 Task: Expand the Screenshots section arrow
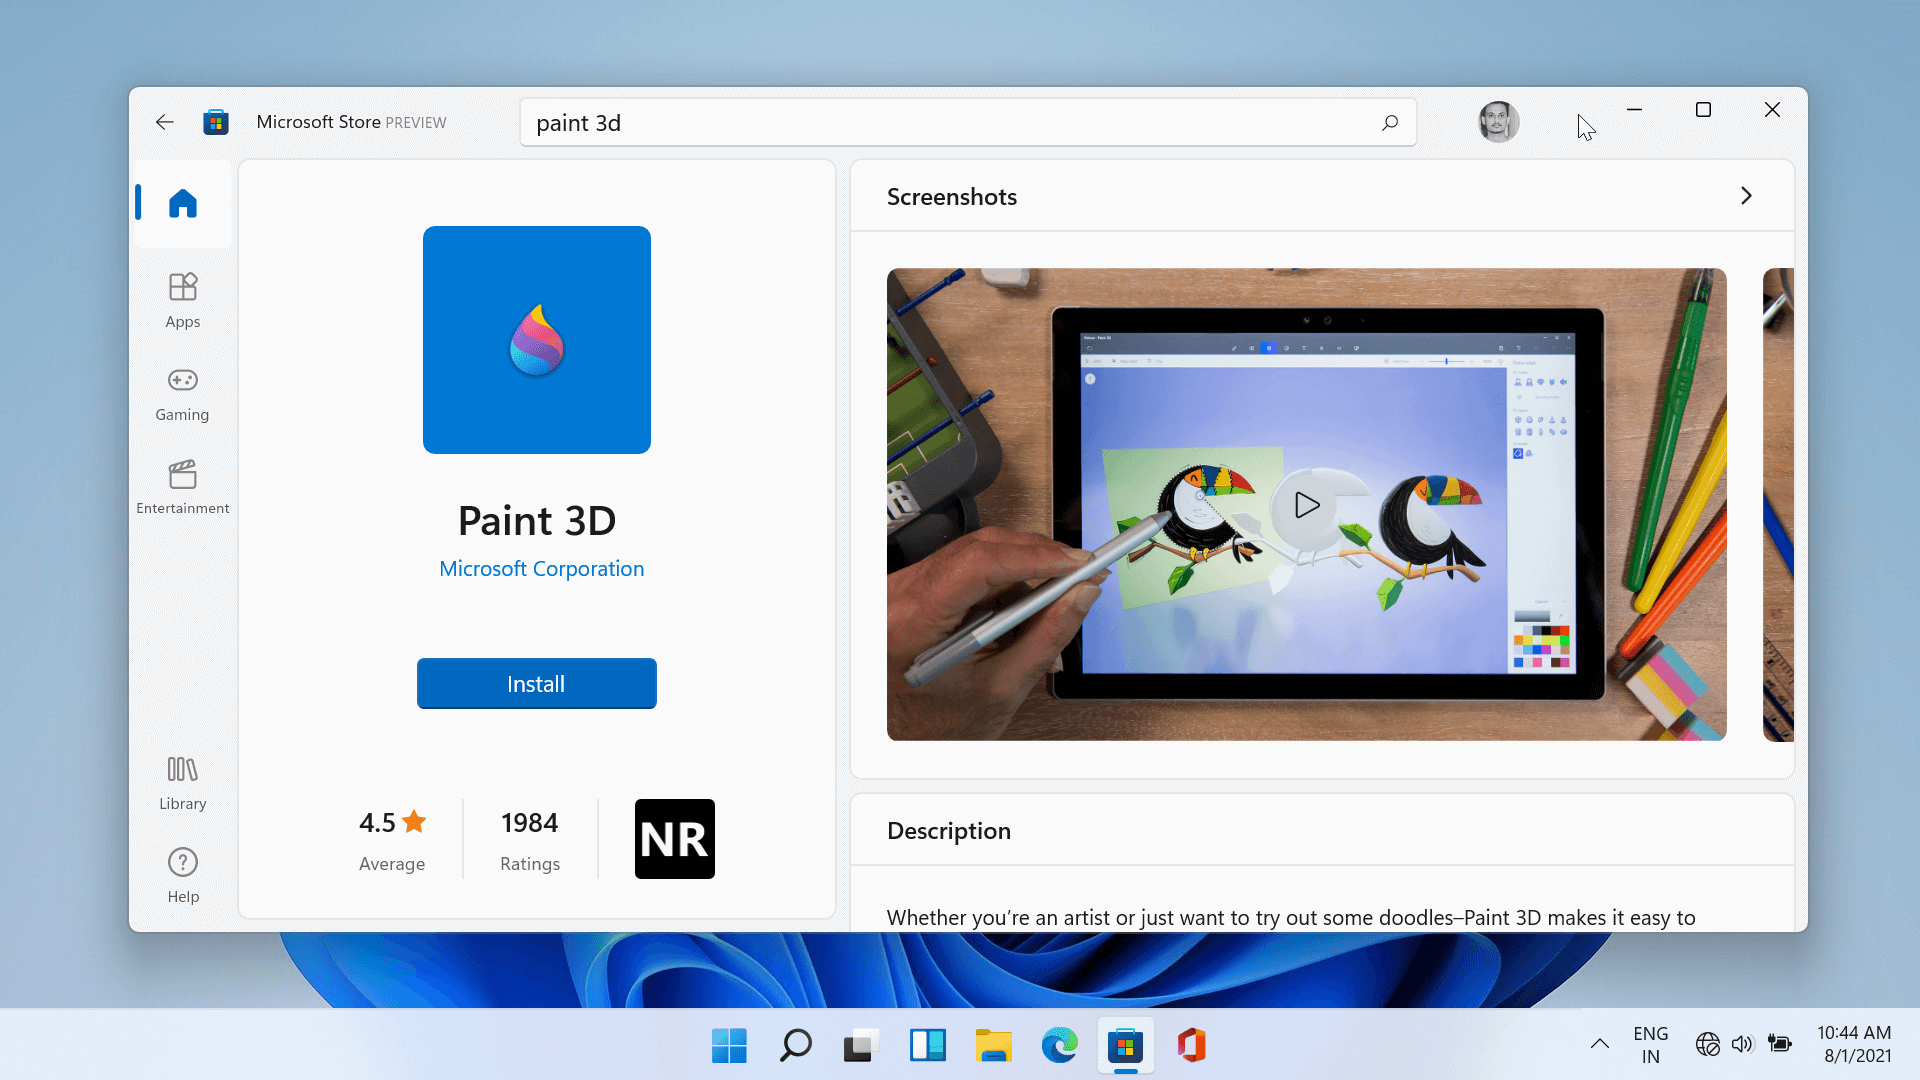click(x=1746, y=195)
